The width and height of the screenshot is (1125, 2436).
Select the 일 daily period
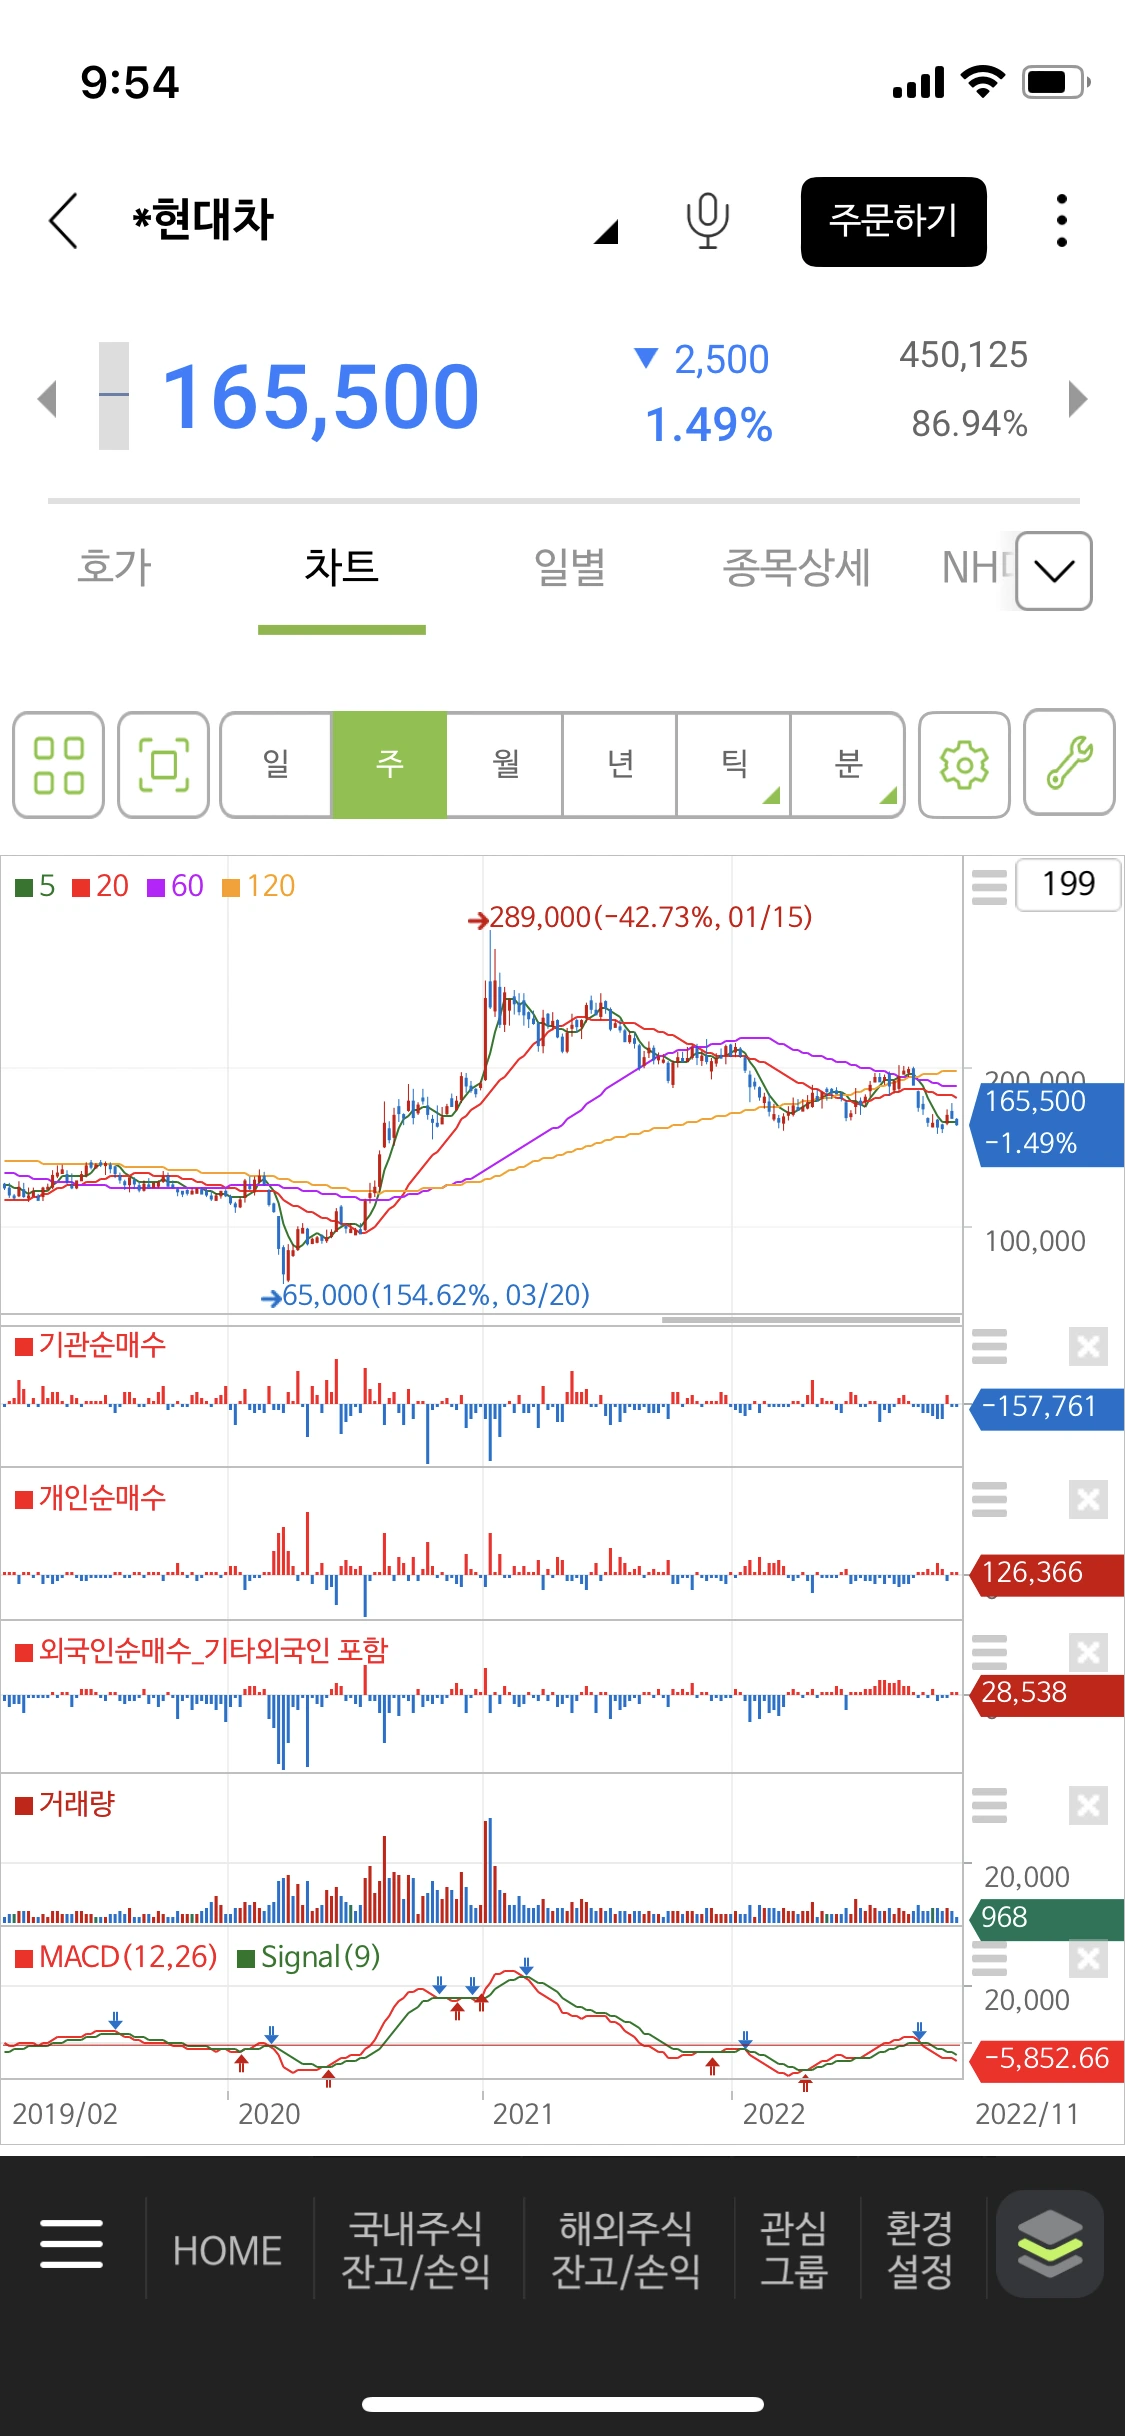pyautogui.click(x=276, y=765)
